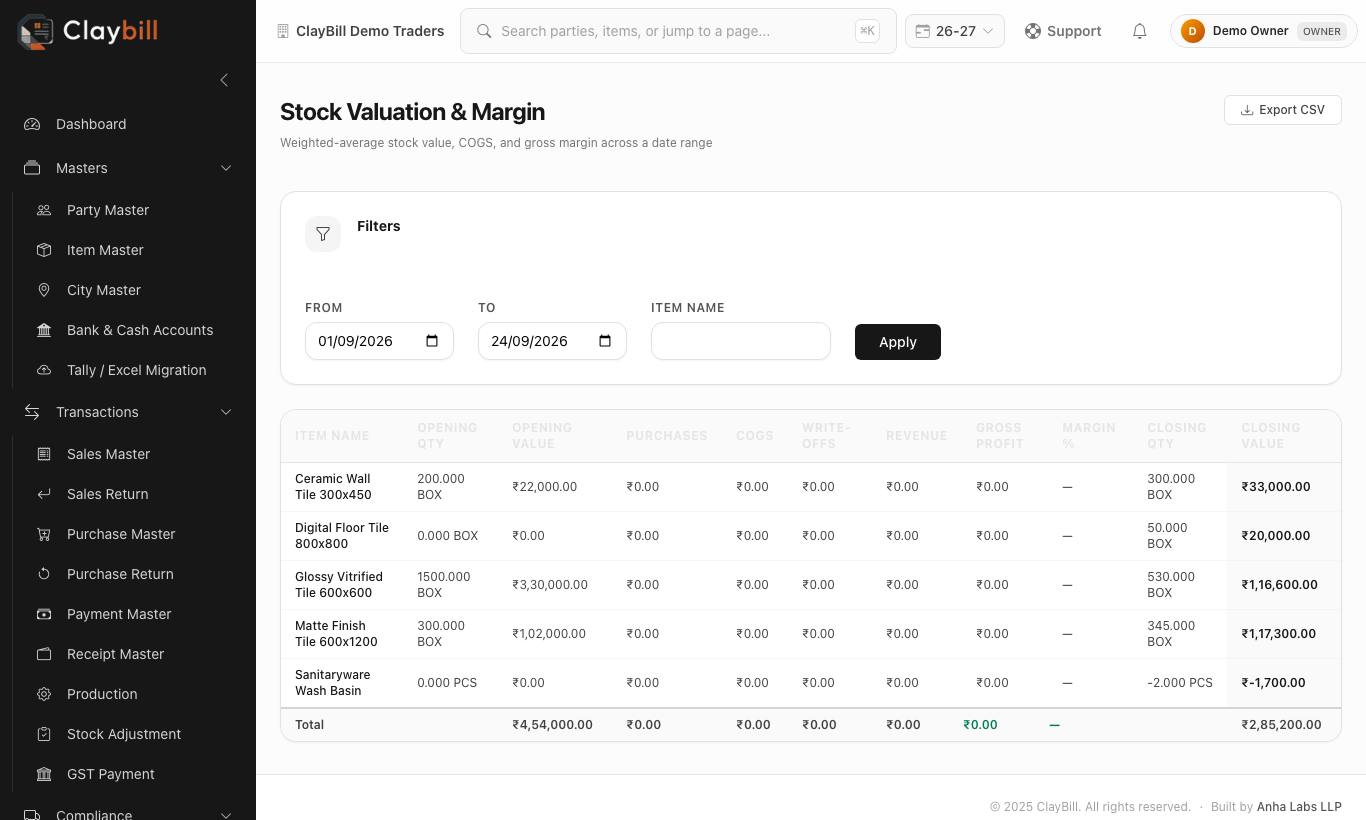Collapse the Transactions section chevron
Image resolution: width=1366 pixels, height=820 pixels.
[x=226, y=412]
